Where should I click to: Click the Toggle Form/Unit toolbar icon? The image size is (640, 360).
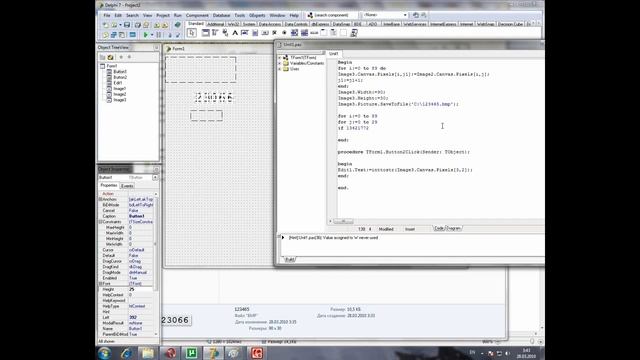point(122,36)
